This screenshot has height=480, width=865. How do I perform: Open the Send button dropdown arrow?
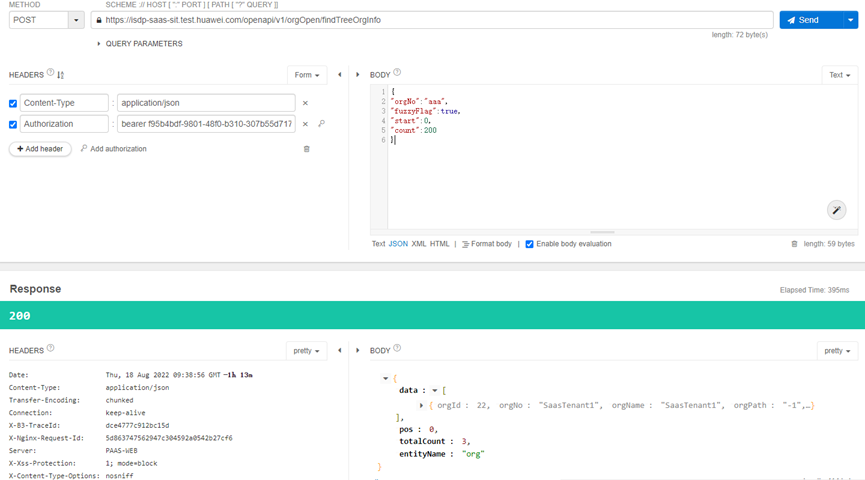pyautogui.click(x=851, y=20)
